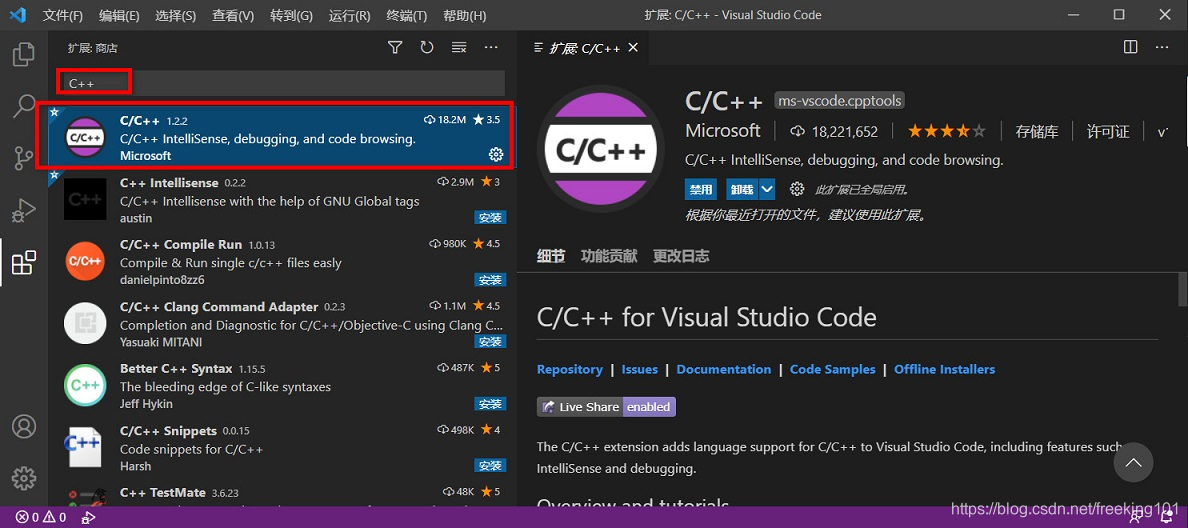Select the 扩展: C/C++ editor tab
Image resolution: width=1188 pixels, height=528 pixels.
point(583,48)
